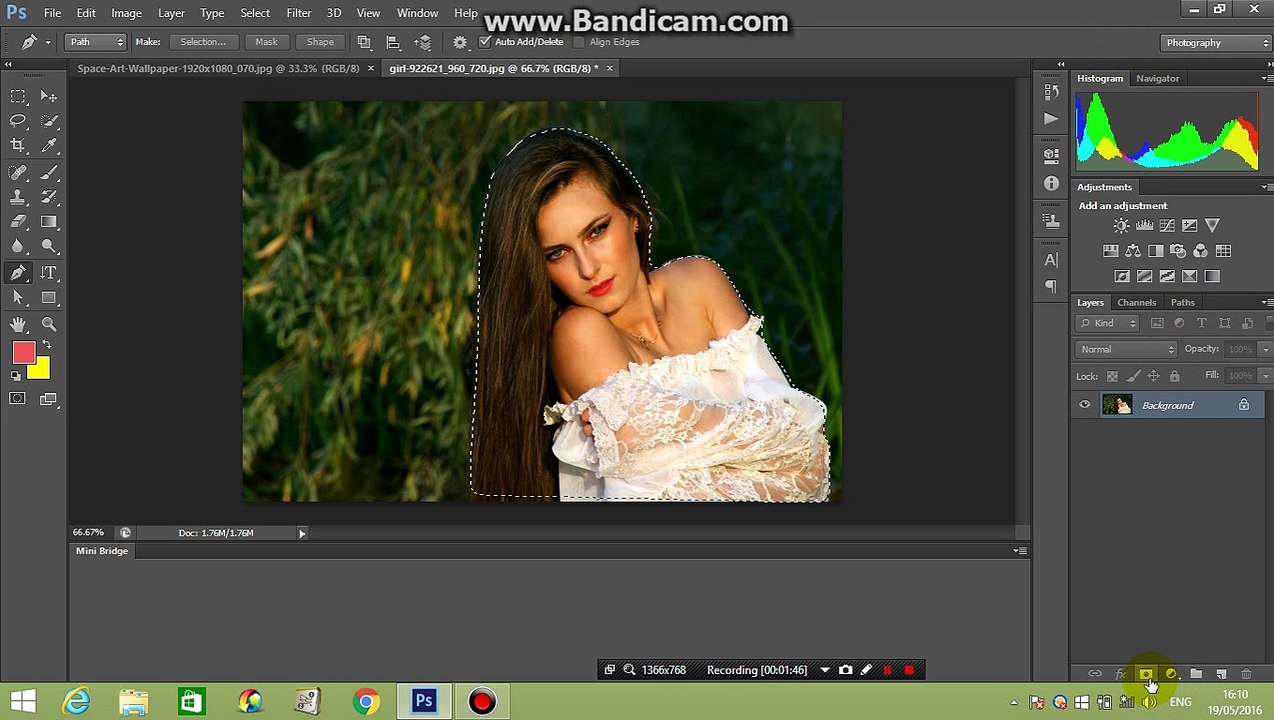Select the Crop tool
Viewport: 1274px width, 720px height.
(x=18, y=146)
